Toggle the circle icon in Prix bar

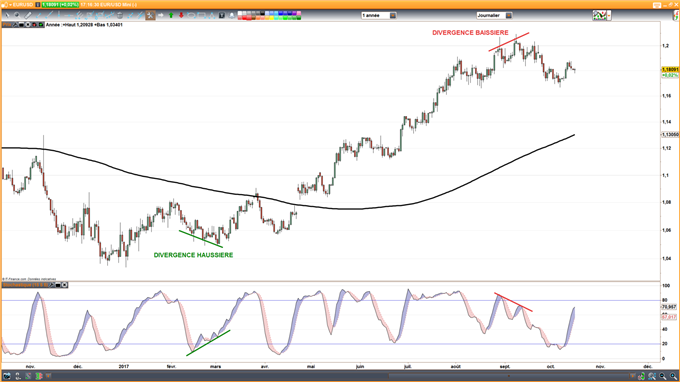click(28, 25)
